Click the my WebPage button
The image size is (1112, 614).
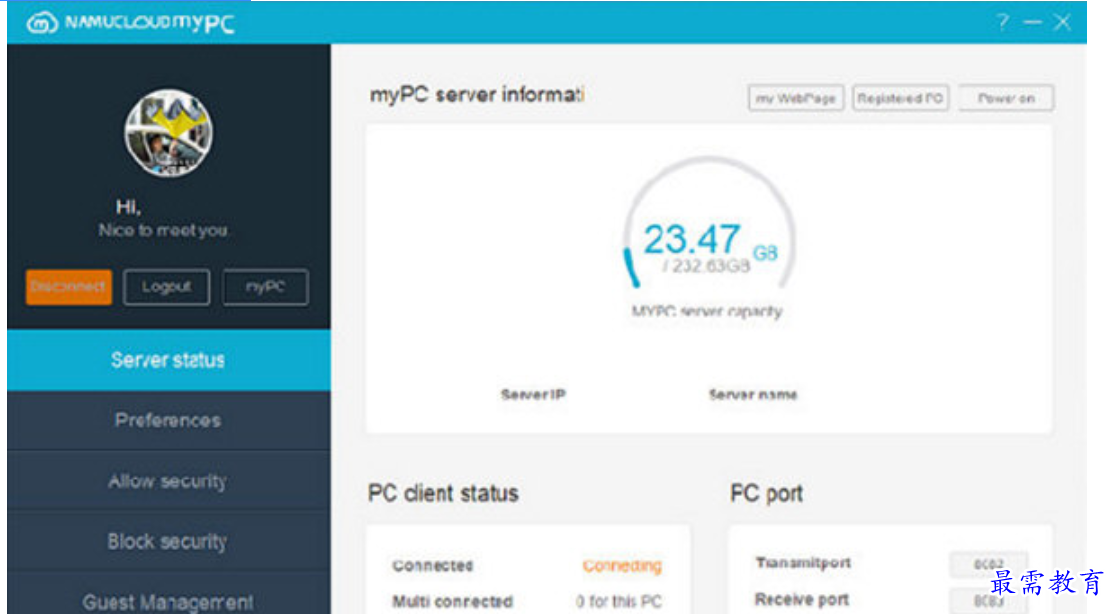[796, 99]
